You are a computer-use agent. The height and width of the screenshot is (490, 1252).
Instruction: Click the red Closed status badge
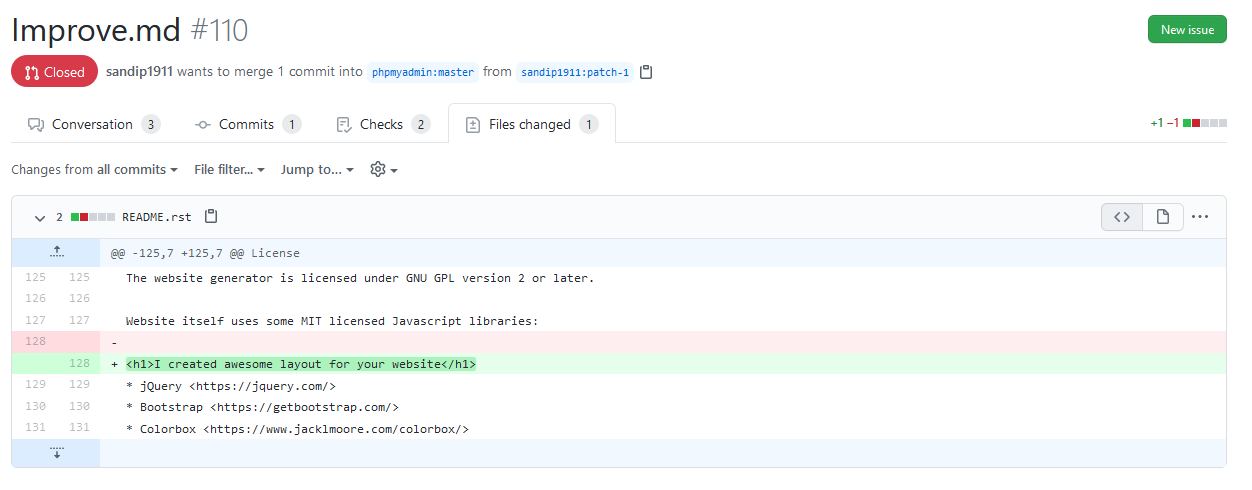click(55, 72)
